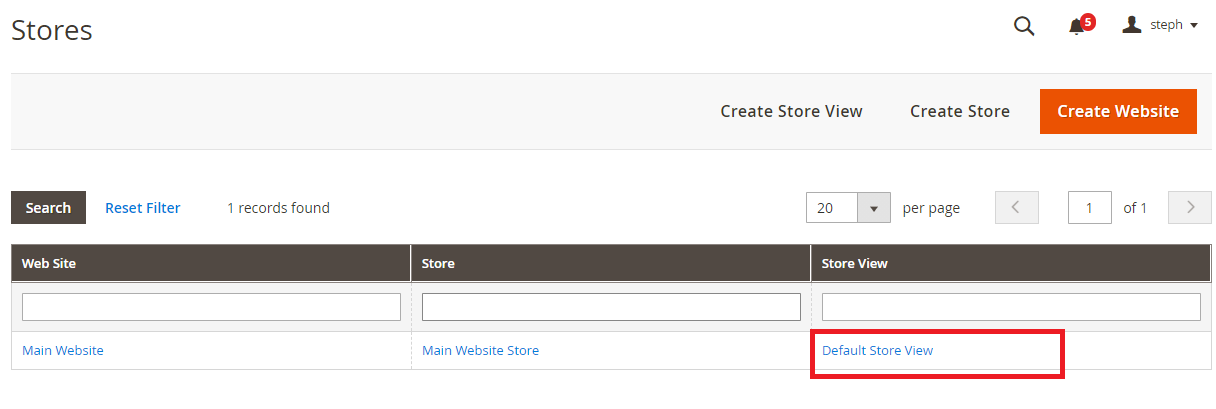This screenshot has height=409, width=1216.
Task: Open the Main Website Store link
Action: [480, 350]
